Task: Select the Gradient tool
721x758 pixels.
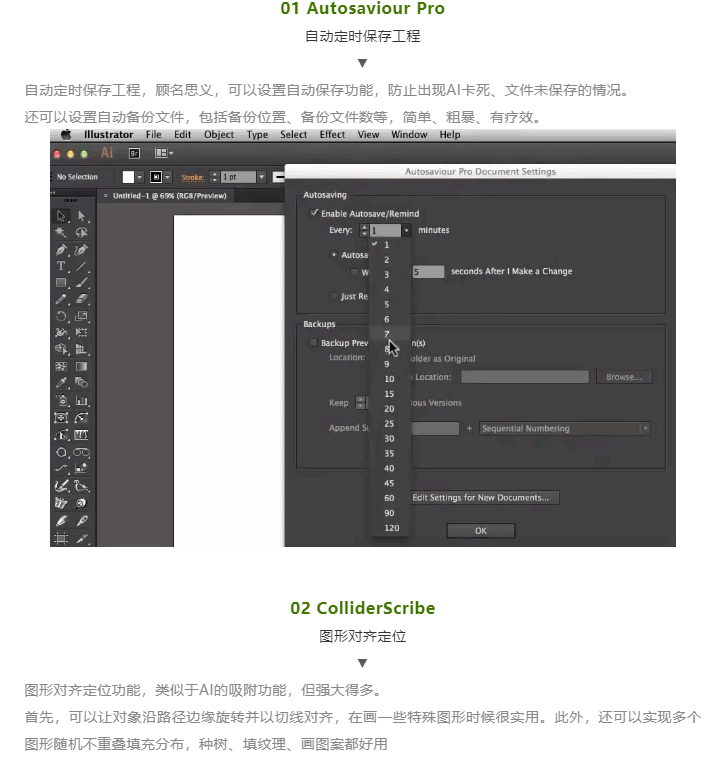Action: pos(81,366)
